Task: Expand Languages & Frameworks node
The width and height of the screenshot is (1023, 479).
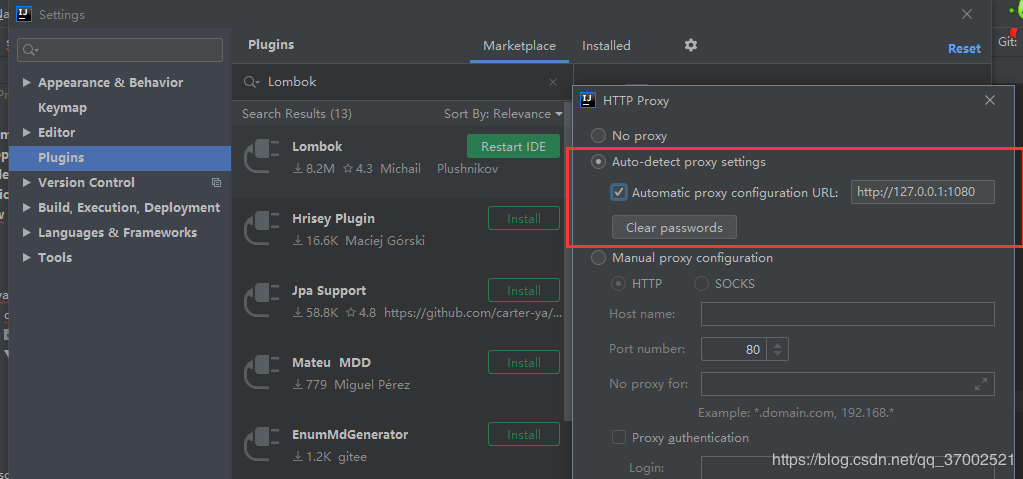Action: [27, 232]
